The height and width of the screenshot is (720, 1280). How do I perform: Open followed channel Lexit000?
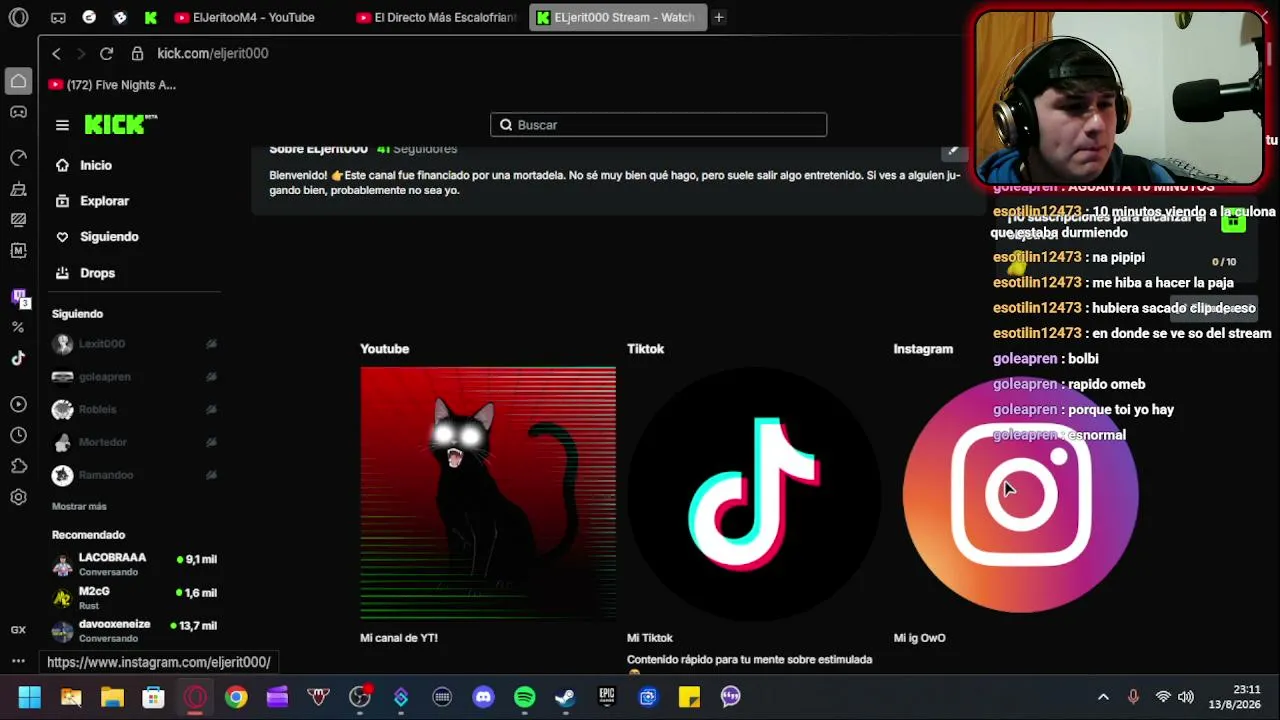135,344
